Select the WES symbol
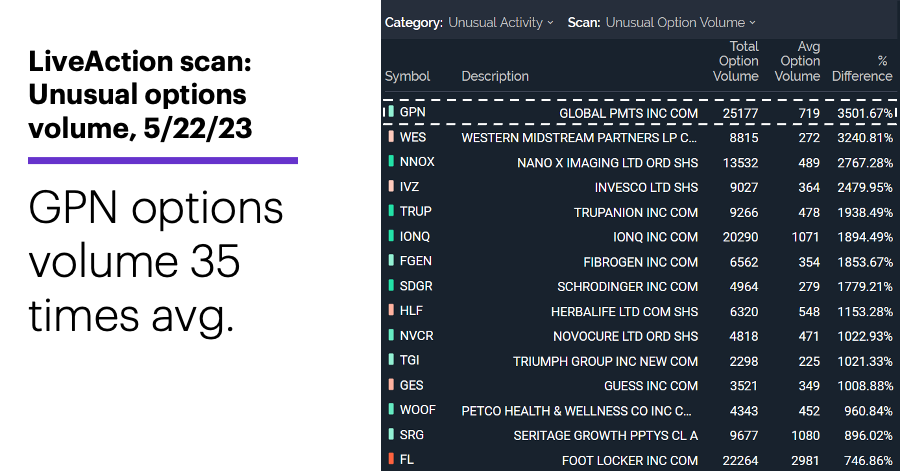This screenshot has width=900, height=471. tap(413, 137)
